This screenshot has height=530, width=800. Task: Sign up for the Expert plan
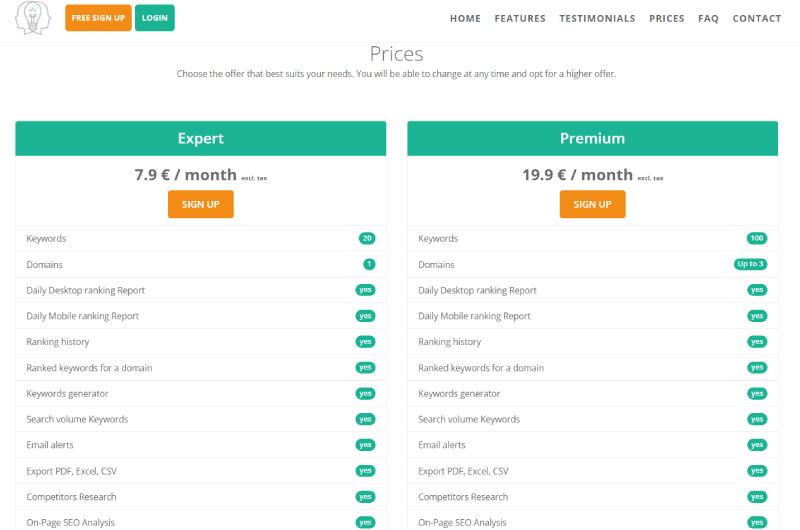tap(201, 204)
